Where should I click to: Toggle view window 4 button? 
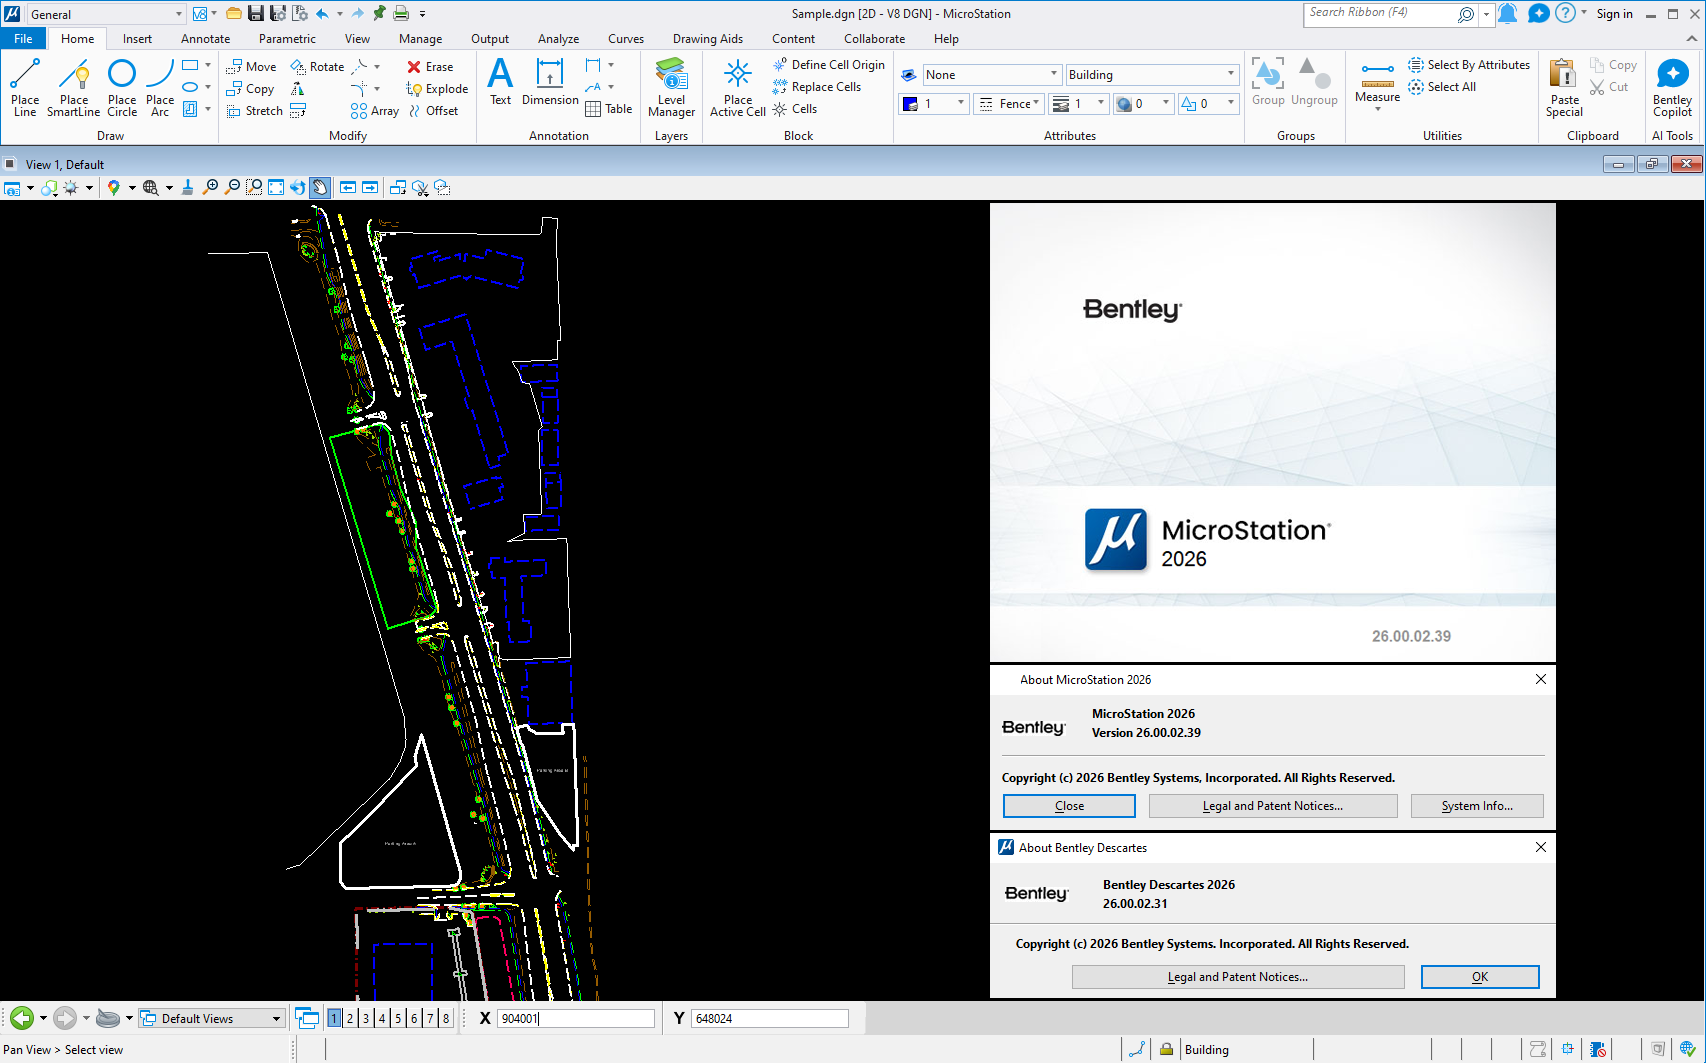(382, 1018)
